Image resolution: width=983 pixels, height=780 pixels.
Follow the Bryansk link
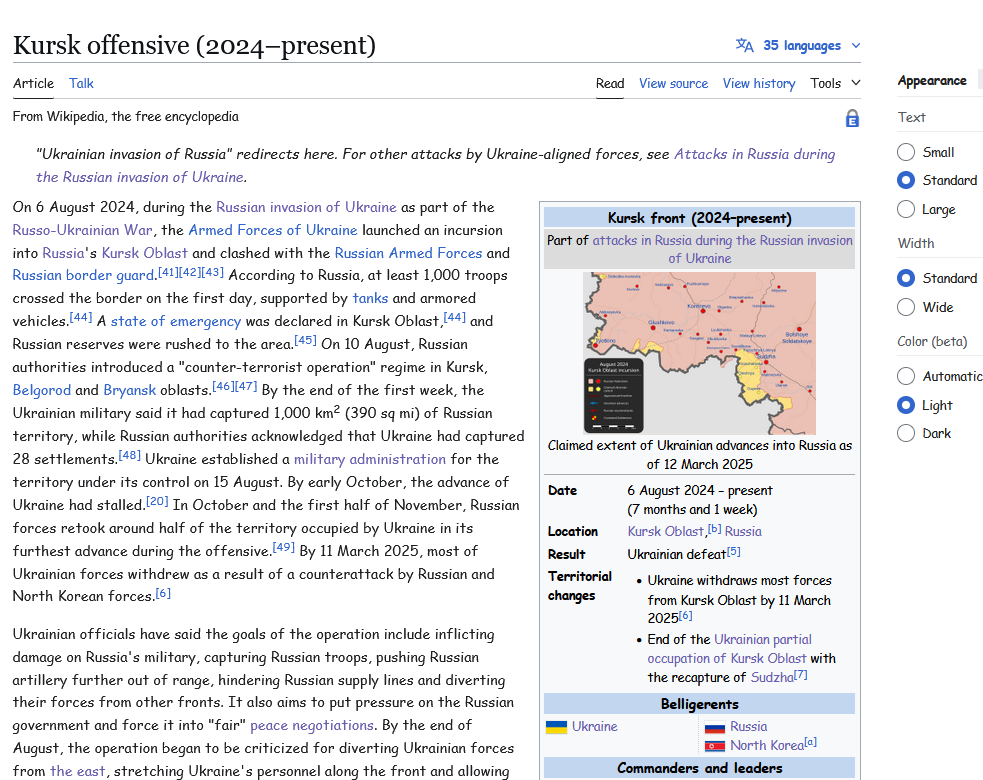click(x=129, y=390)
